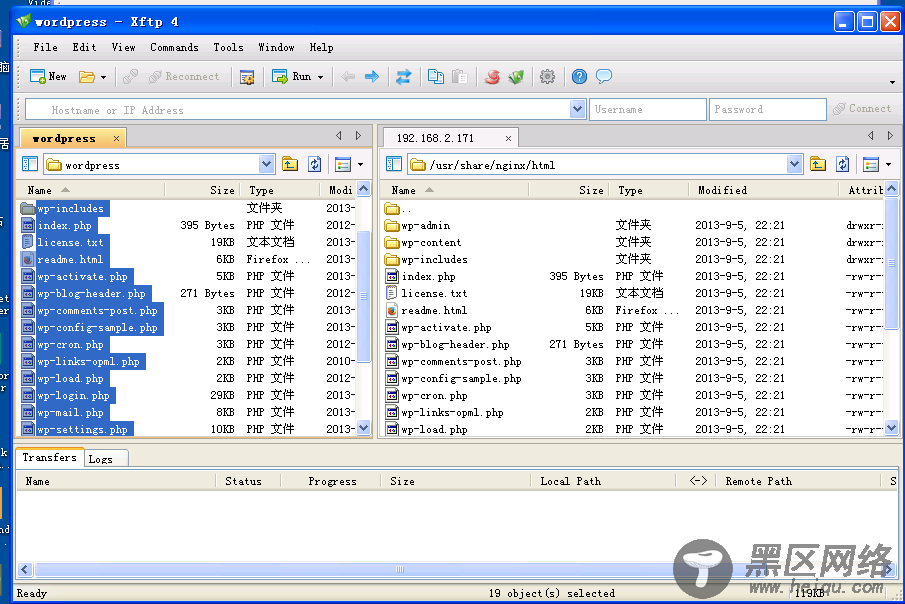Click the Reconnect toolbar button
This screenshot has height=604, width=905.
coord(184,76)
